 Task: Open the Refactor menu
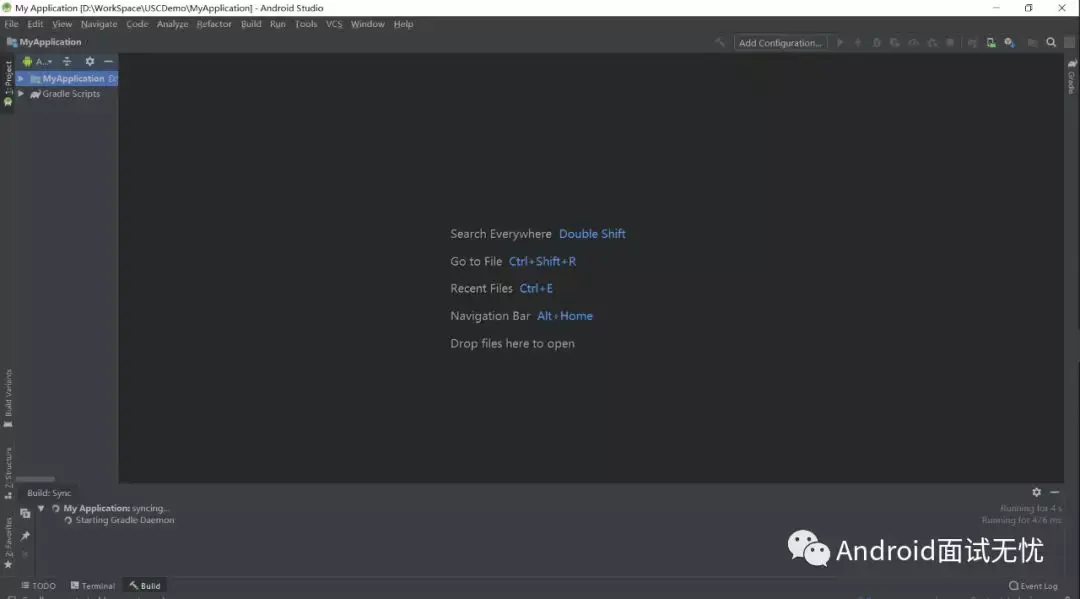[x=214, y=24]
